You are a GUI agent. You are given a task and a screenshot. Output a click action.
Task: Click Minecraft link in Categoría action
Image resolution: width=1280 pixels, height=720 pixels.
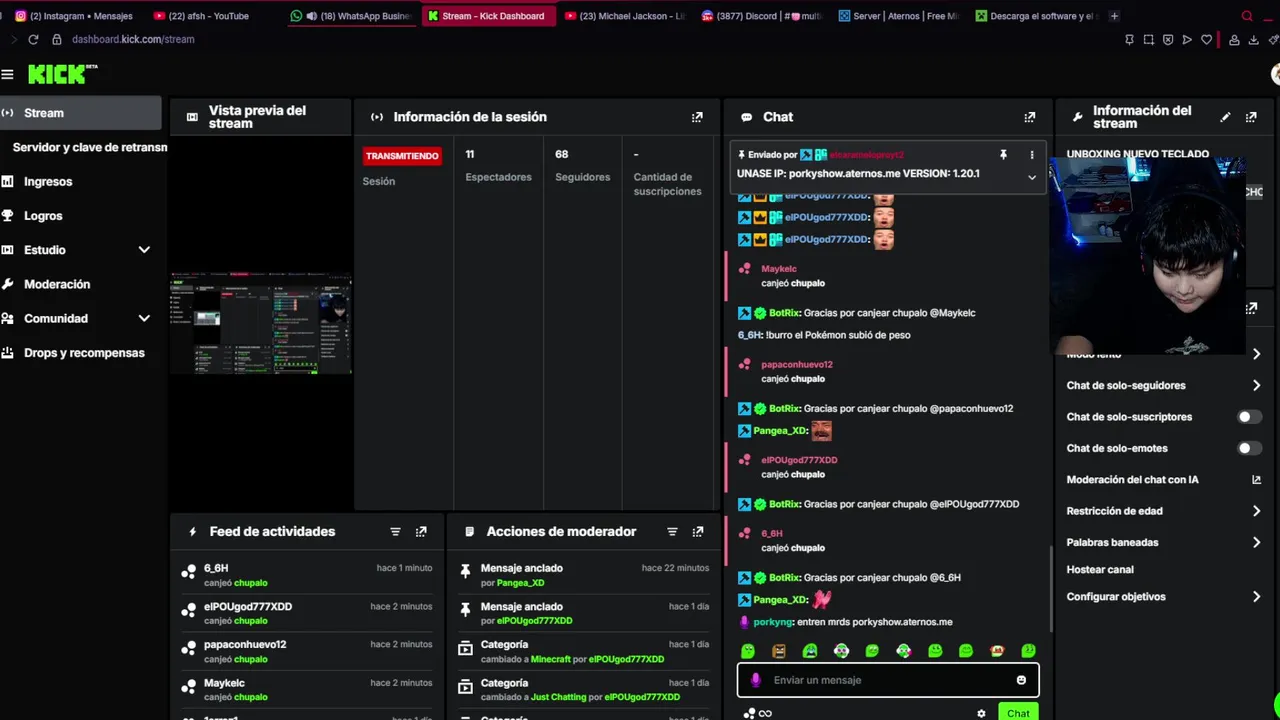click(550, 659)
